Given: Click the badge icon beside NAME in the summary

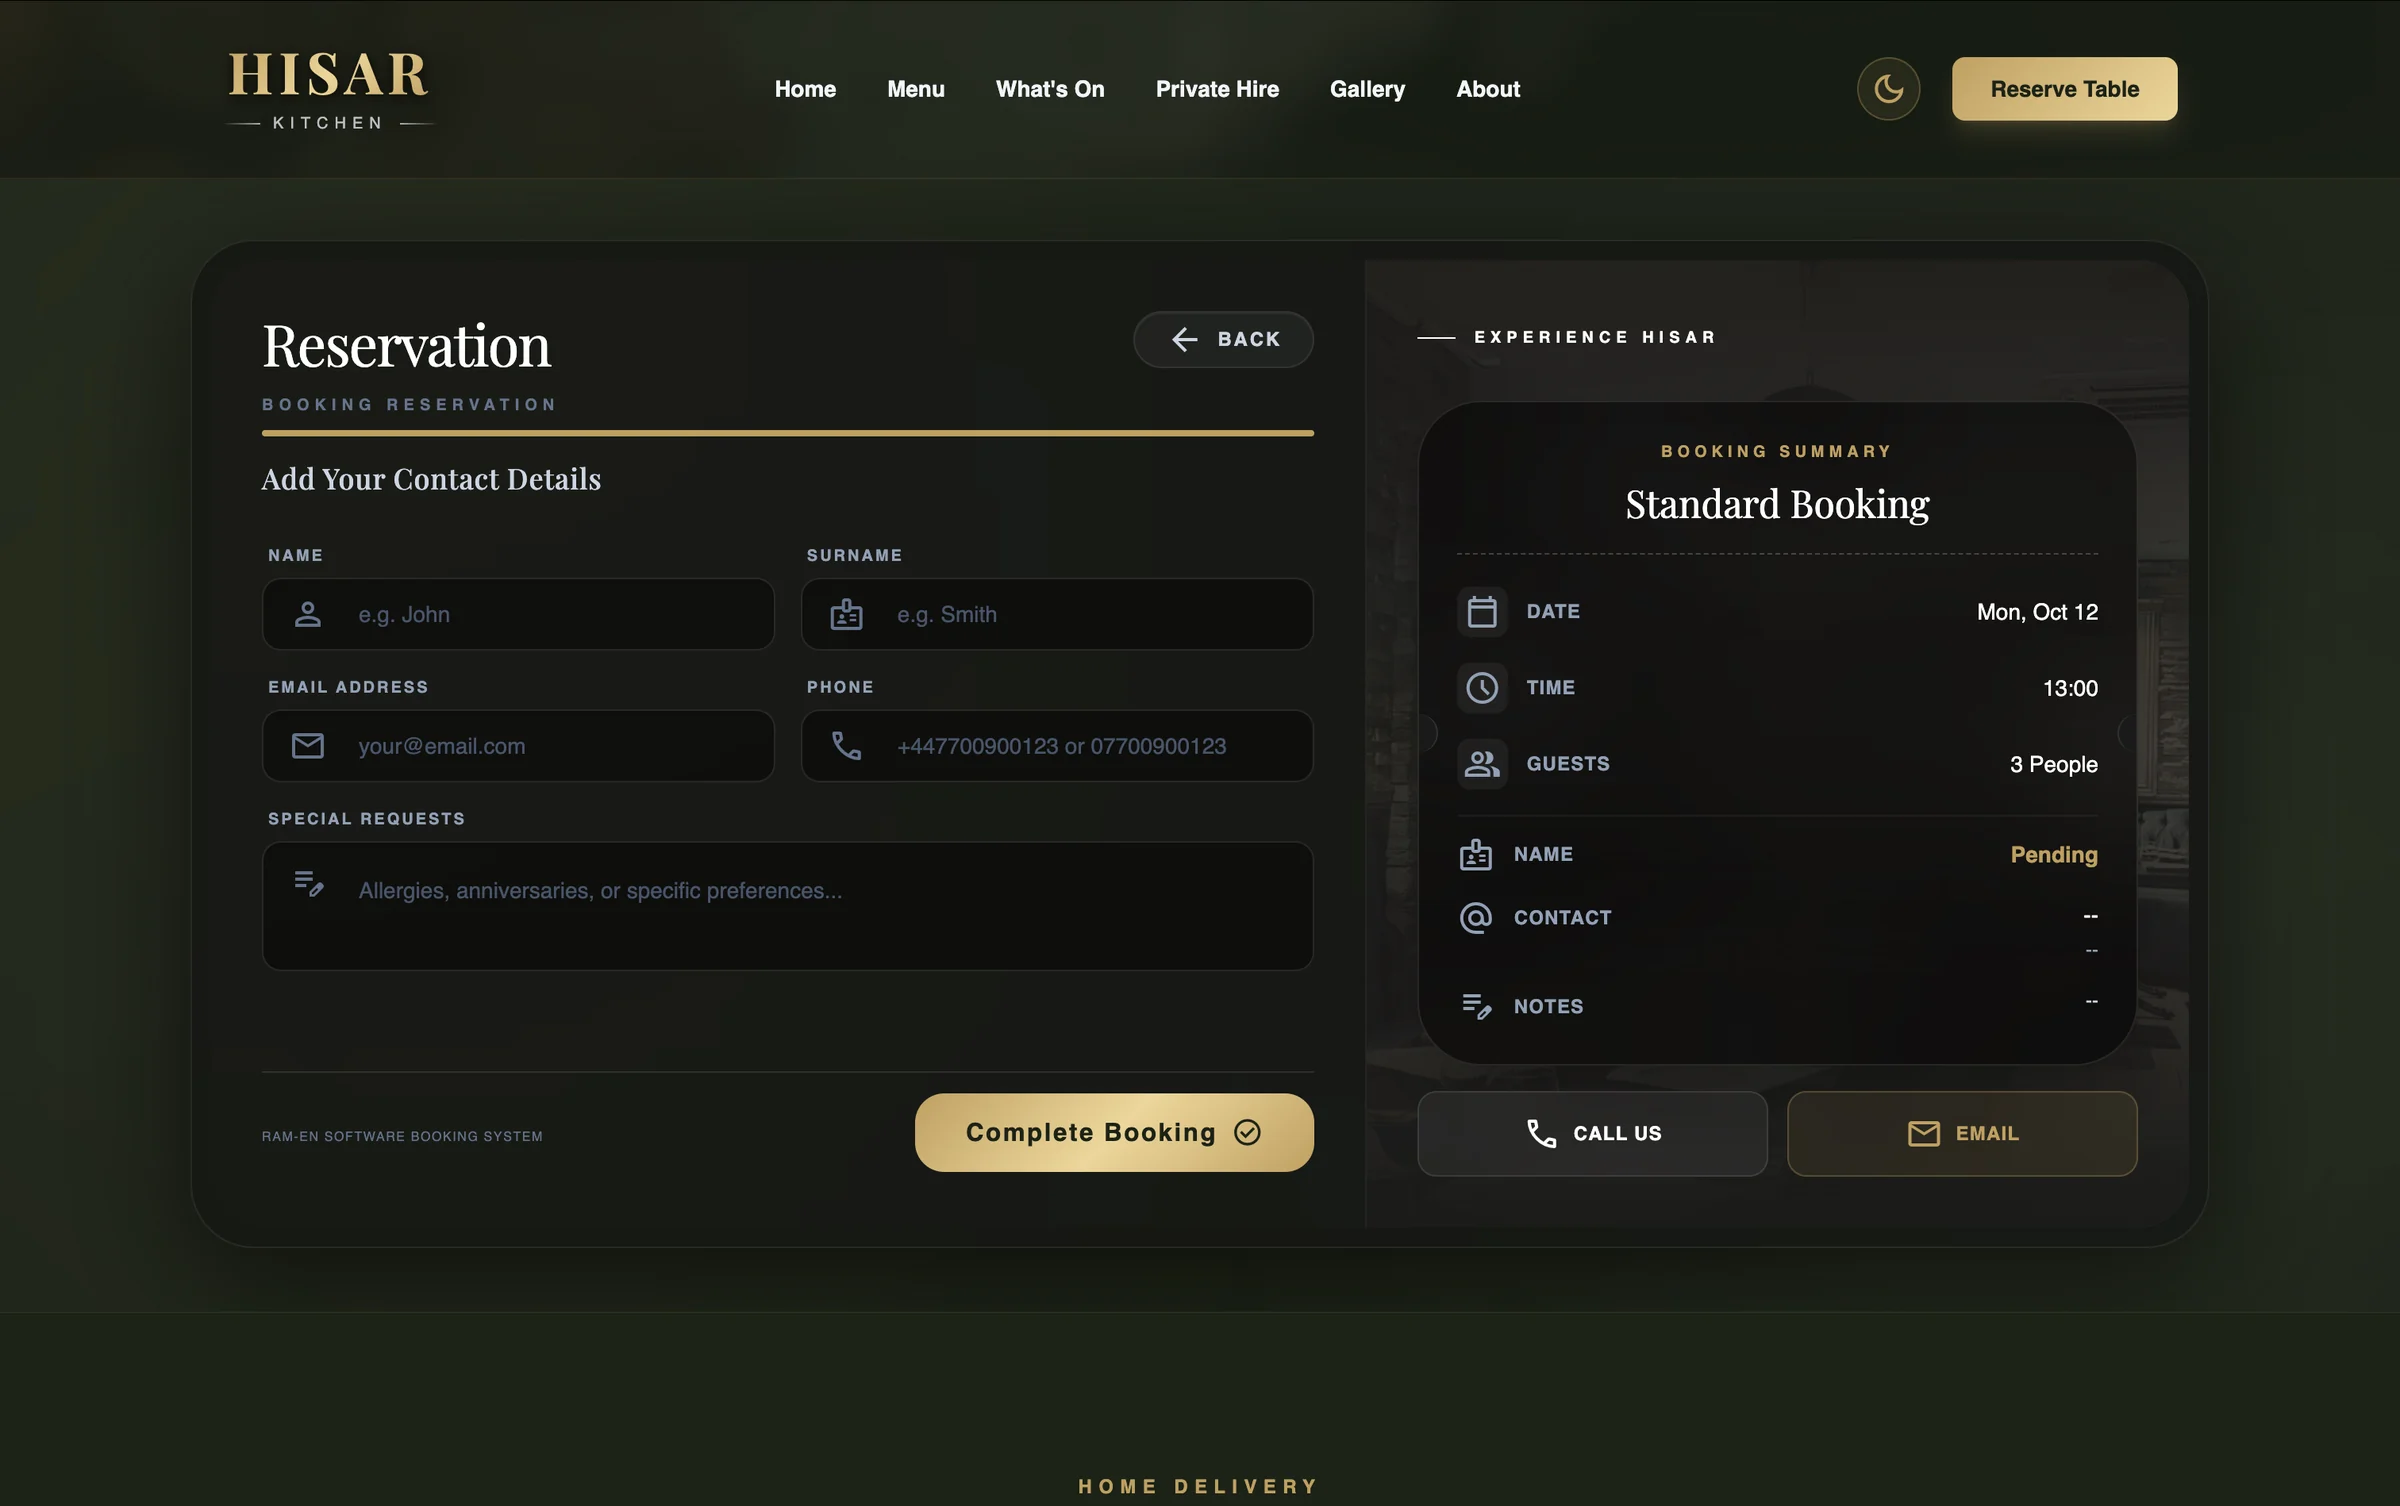Looking at the screenshot, I should [1475, 854].
